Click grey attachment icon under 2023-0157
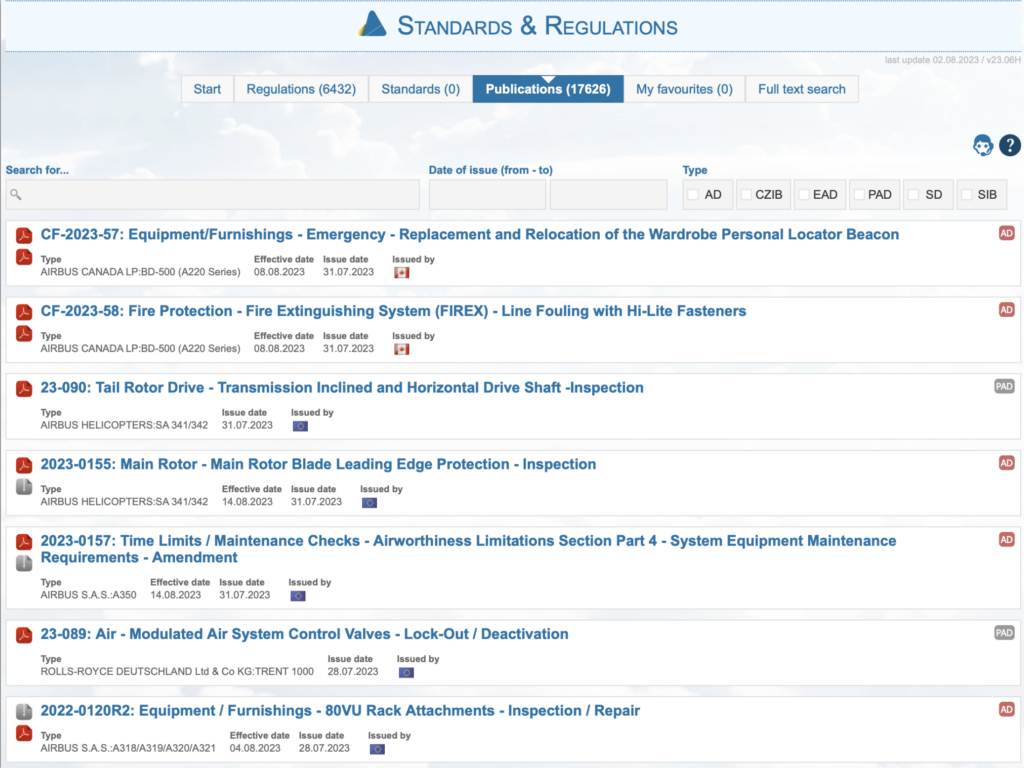 (24, 563)
